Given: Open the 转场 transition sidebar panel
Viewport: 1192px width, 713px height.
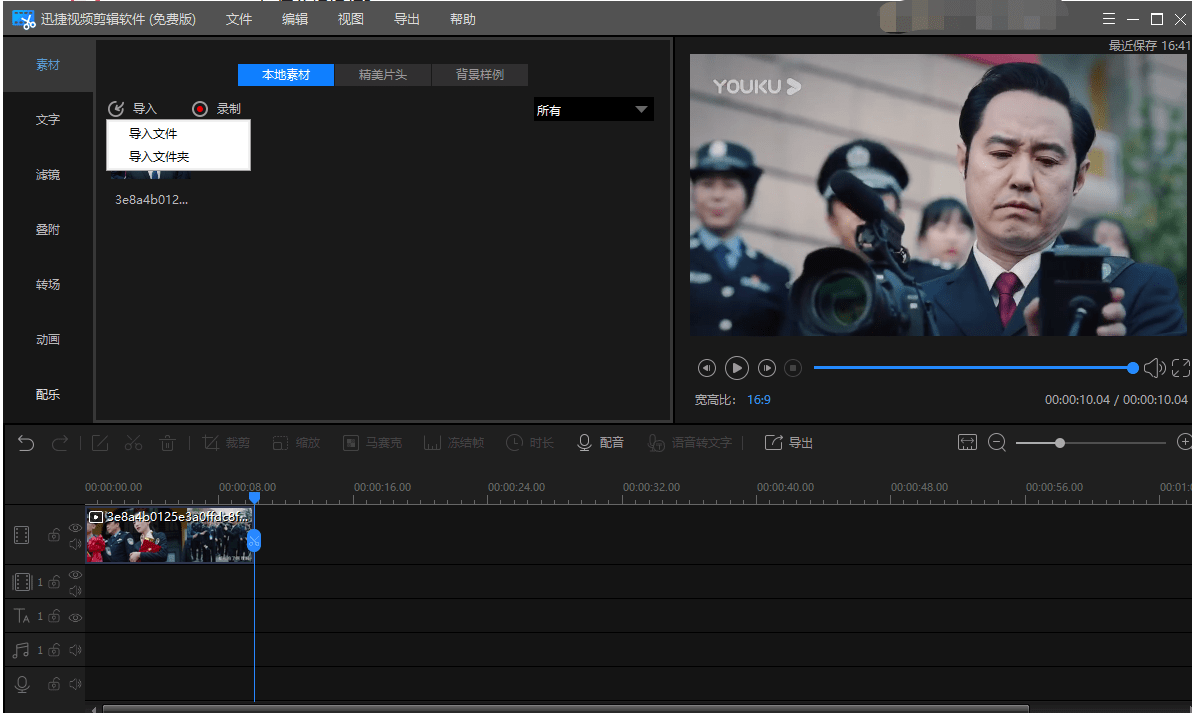Looking at the screenshot, I should tap(48, 284).
